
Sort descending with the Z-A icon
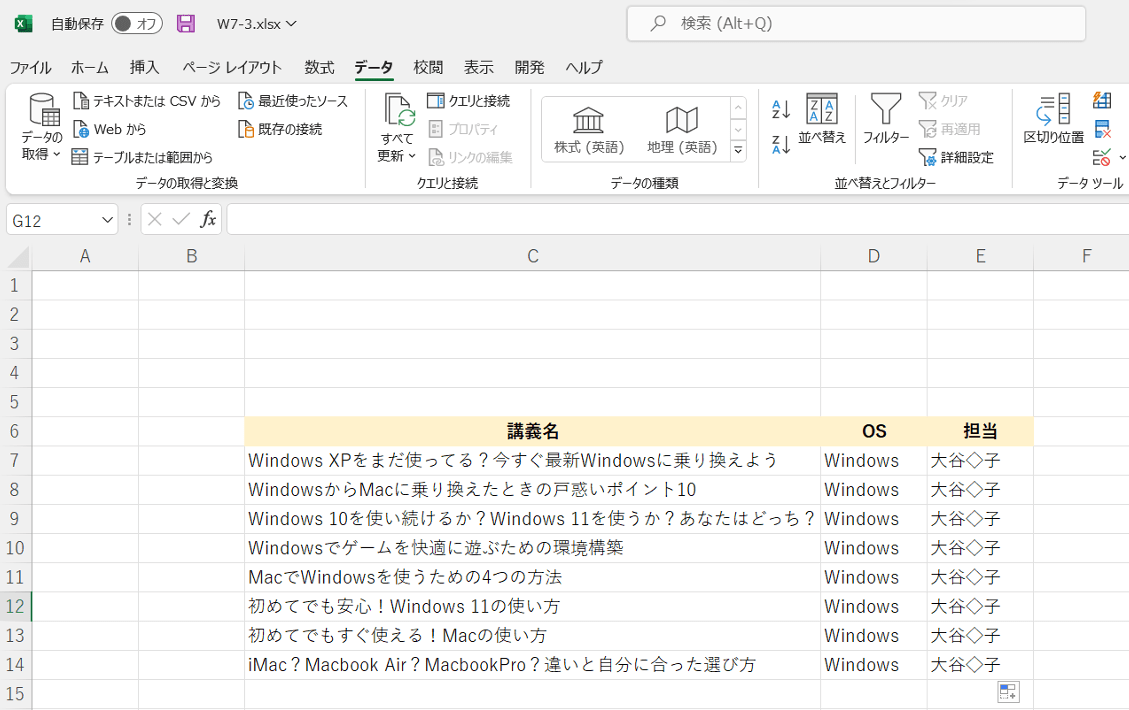781,145
